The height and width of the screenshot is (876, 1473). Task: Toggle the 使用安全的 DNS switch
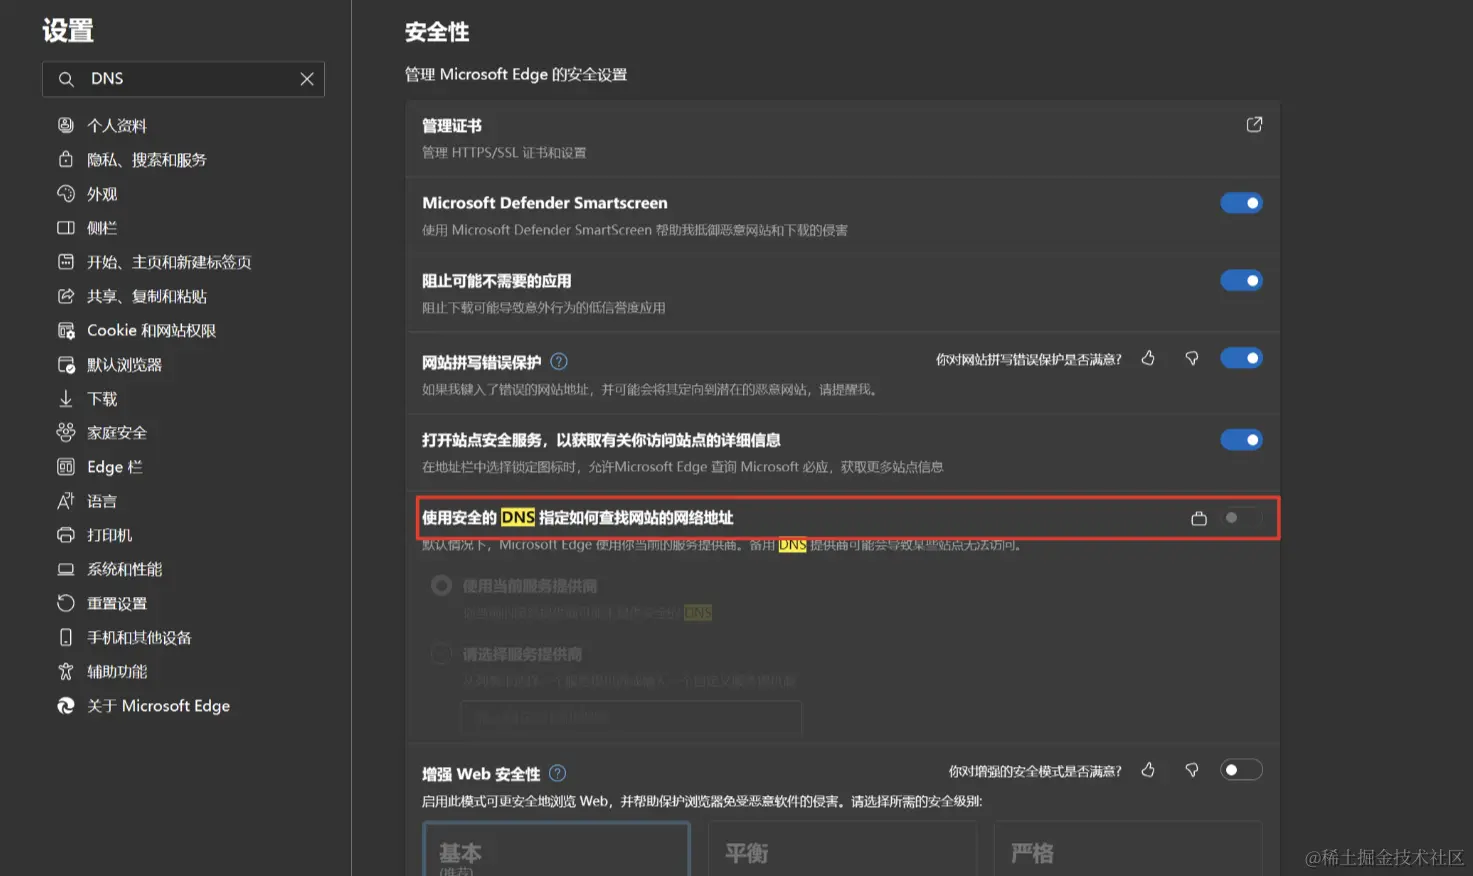pyautogui.click(x=1241, y=518)
